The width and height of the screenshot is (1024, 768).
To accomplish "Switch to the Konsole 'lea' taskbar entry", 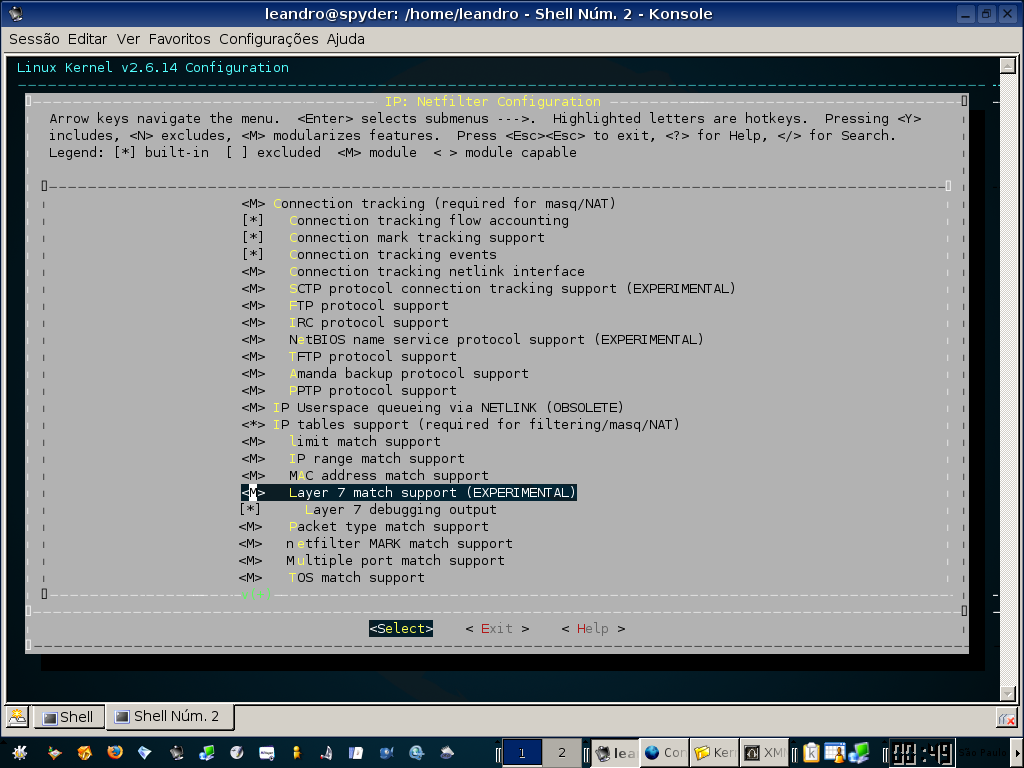I will [614, 753].
